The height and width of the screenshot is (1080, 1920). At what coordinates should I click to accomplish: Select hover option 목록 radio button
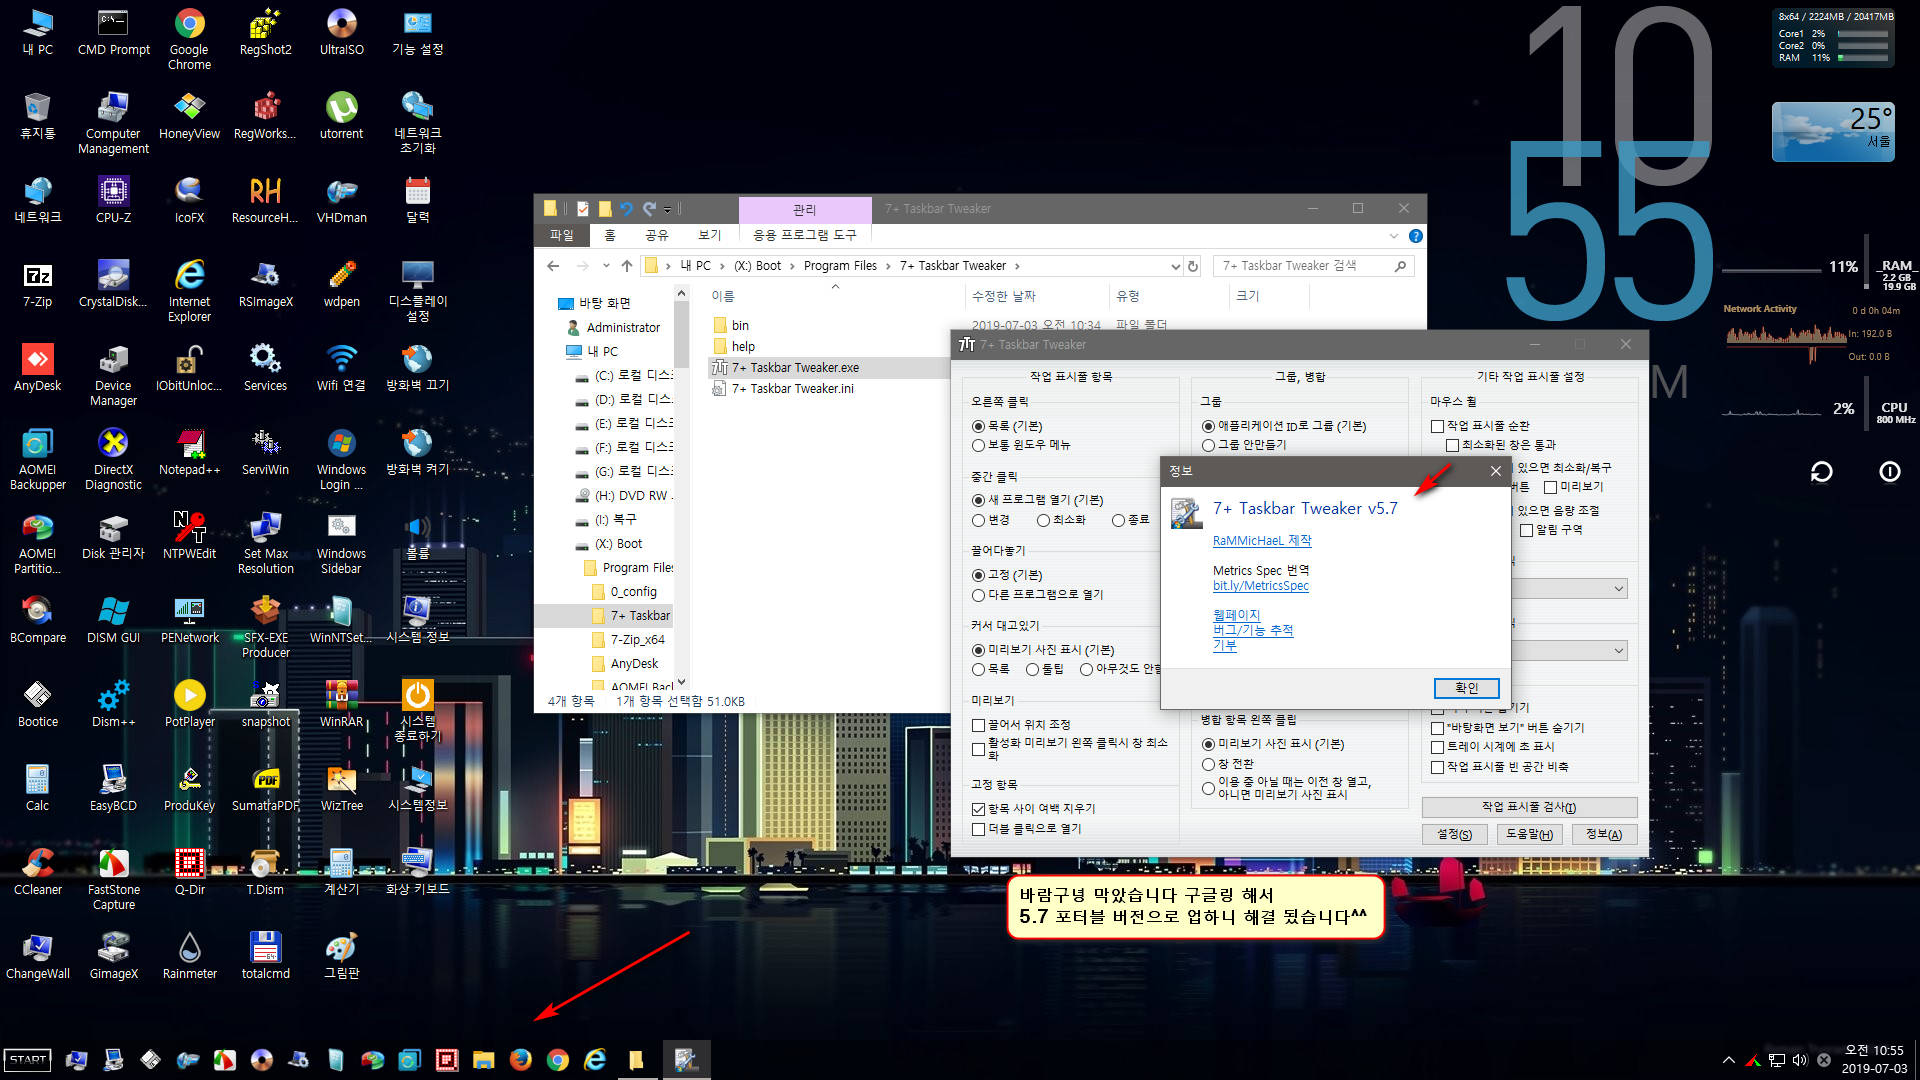991,669
